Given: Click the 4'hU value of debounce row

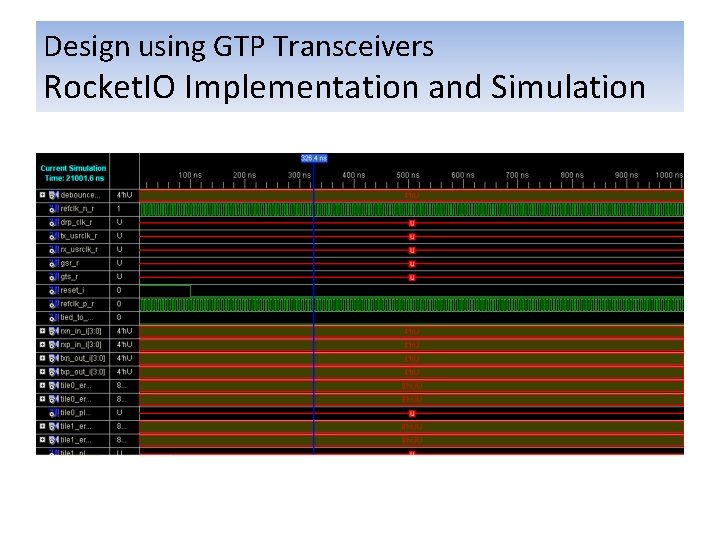Looking at the screenshot, I should (124, 195).
